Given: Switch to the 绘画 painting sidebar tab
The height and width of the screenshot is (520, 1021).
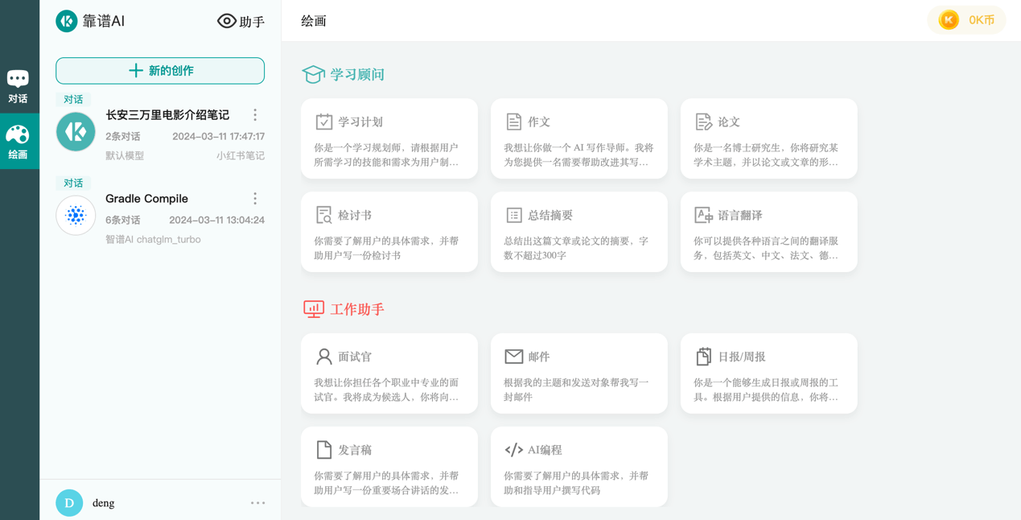Looking at the screenshot, I should pos(18,141).
